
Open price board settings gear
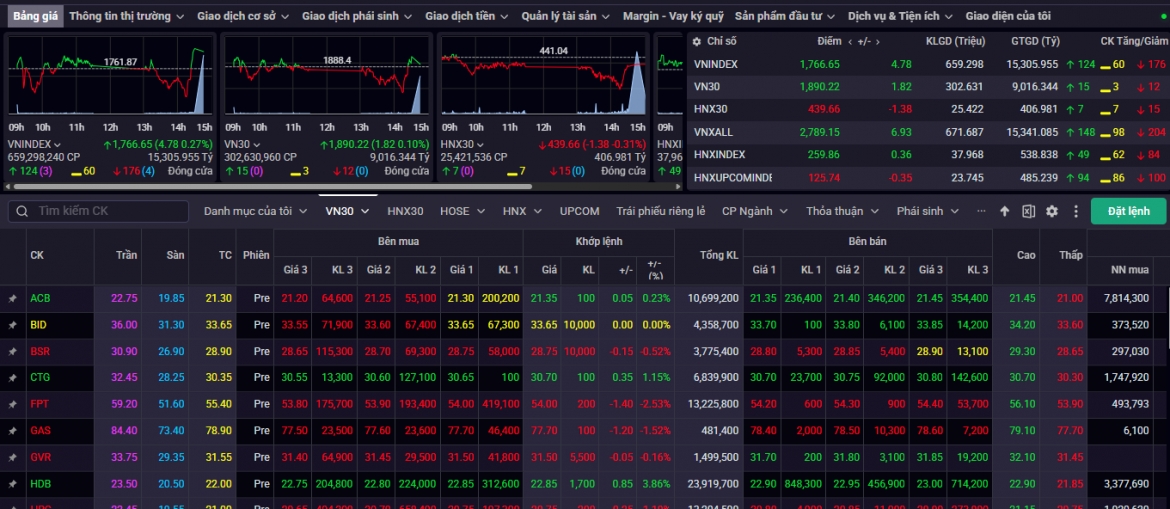coord(1052,211)
